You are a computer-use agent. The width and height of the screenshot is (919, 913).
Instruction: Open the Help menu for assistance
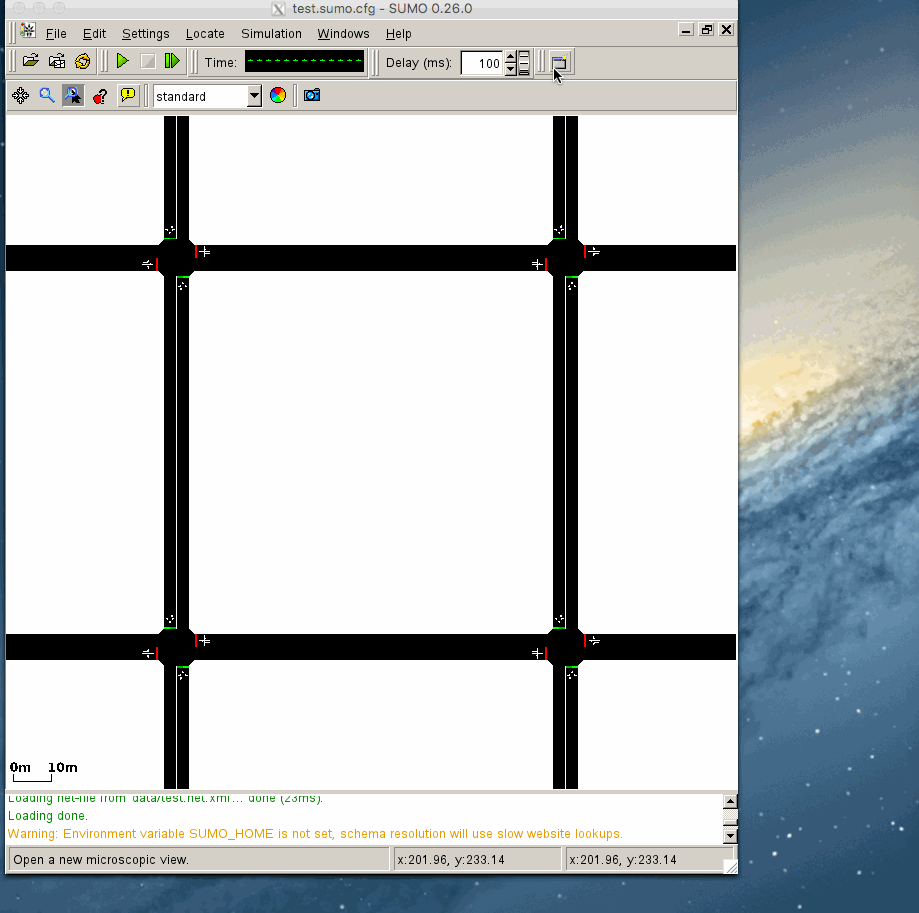point(398,33)
